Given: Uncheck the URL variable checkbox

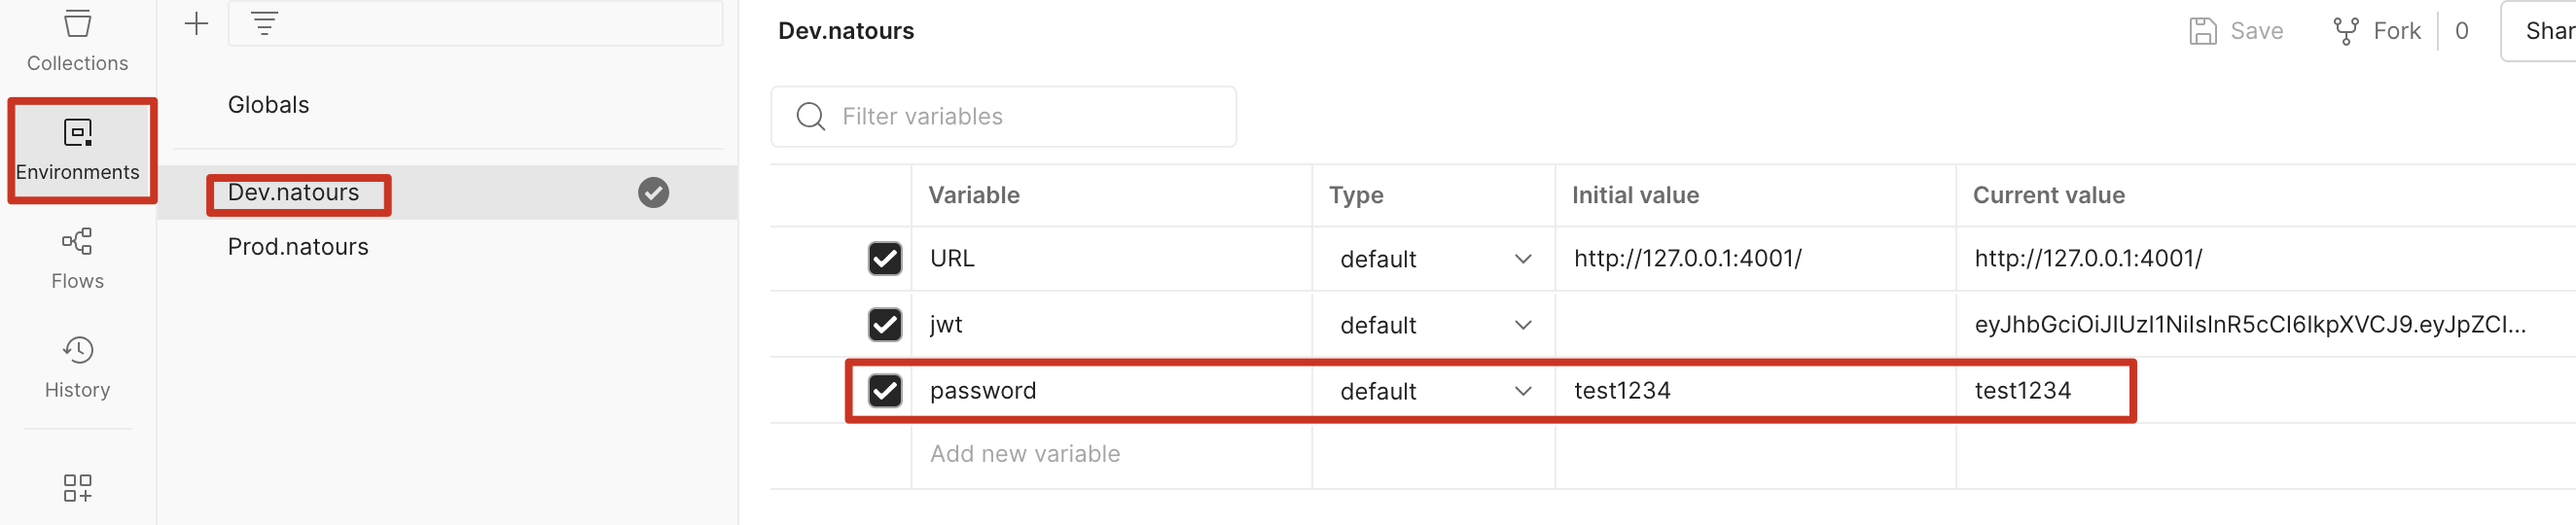Looking at the screenshot, I should pyautogui.click(x=884, y=259).
